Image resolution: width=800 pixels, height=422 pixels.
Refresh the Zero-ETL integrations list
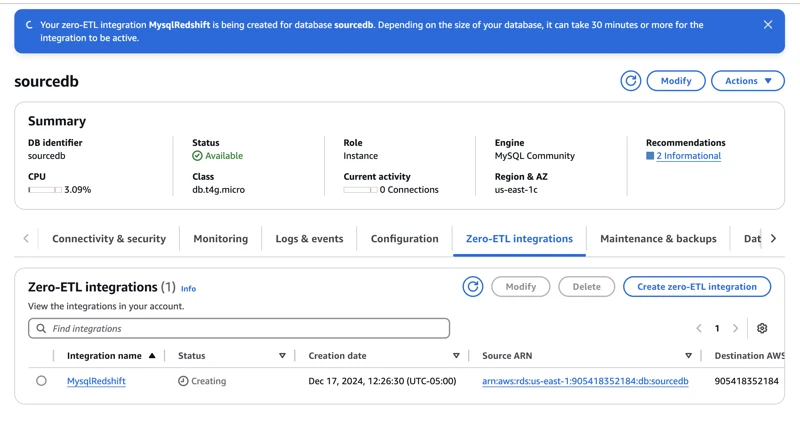(x=473, y=287)
